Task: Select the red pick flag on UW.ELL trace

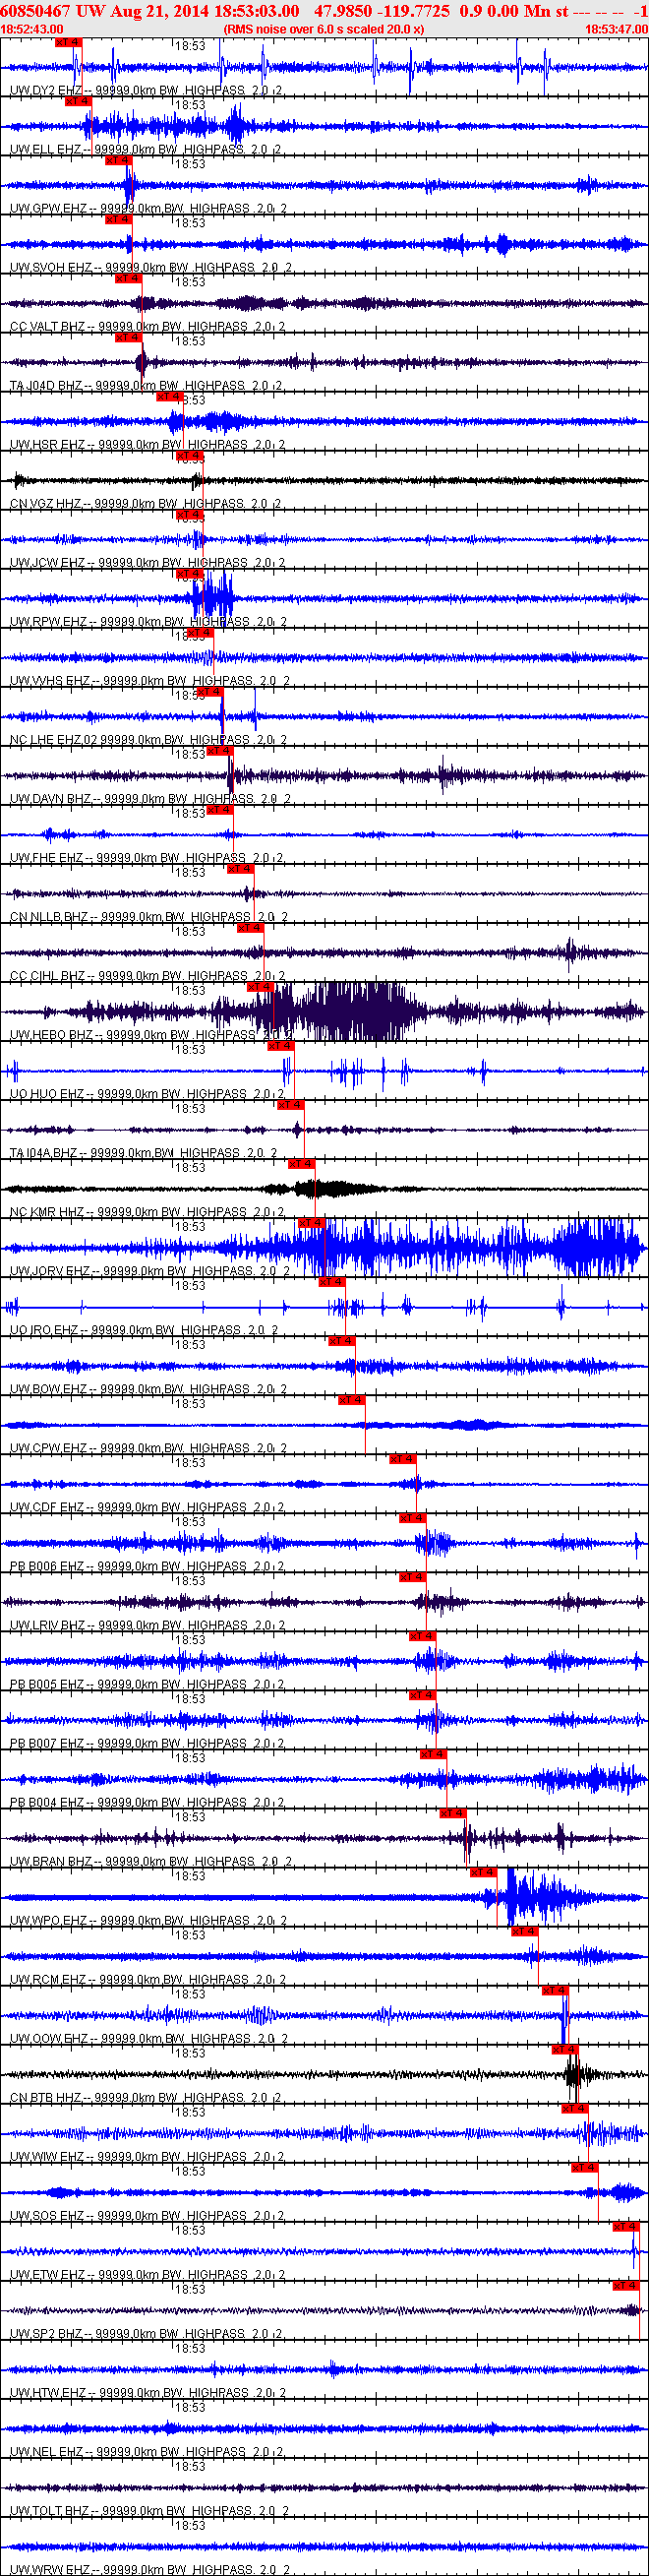Action: 78,101
